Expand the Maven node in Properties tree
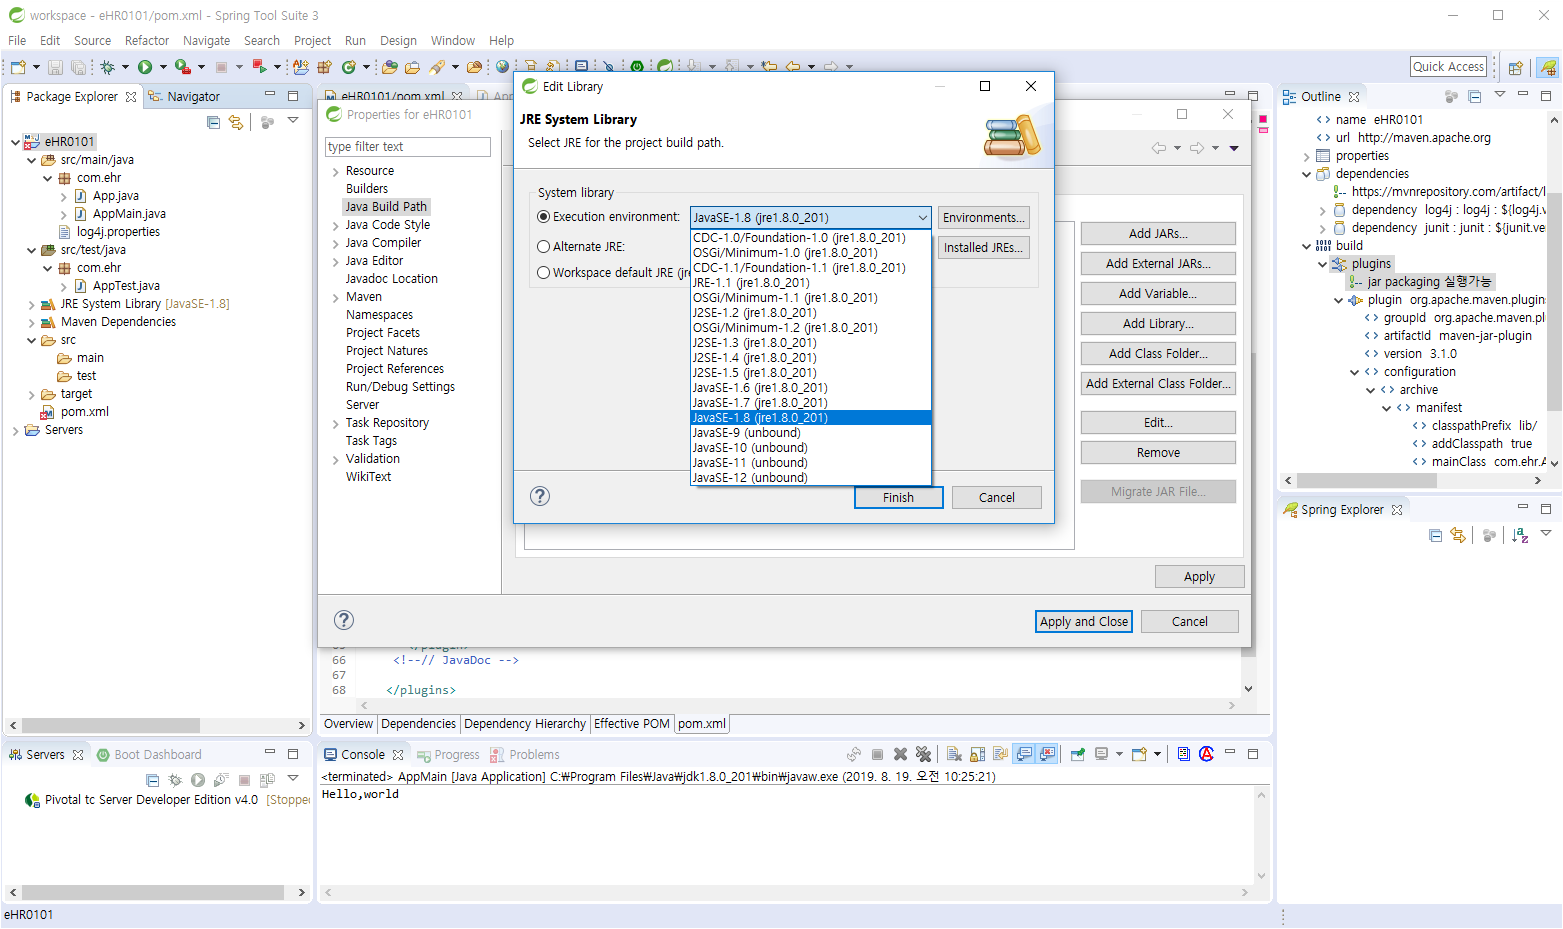The width and height of the screenshot is (1563, 929). 336,298
